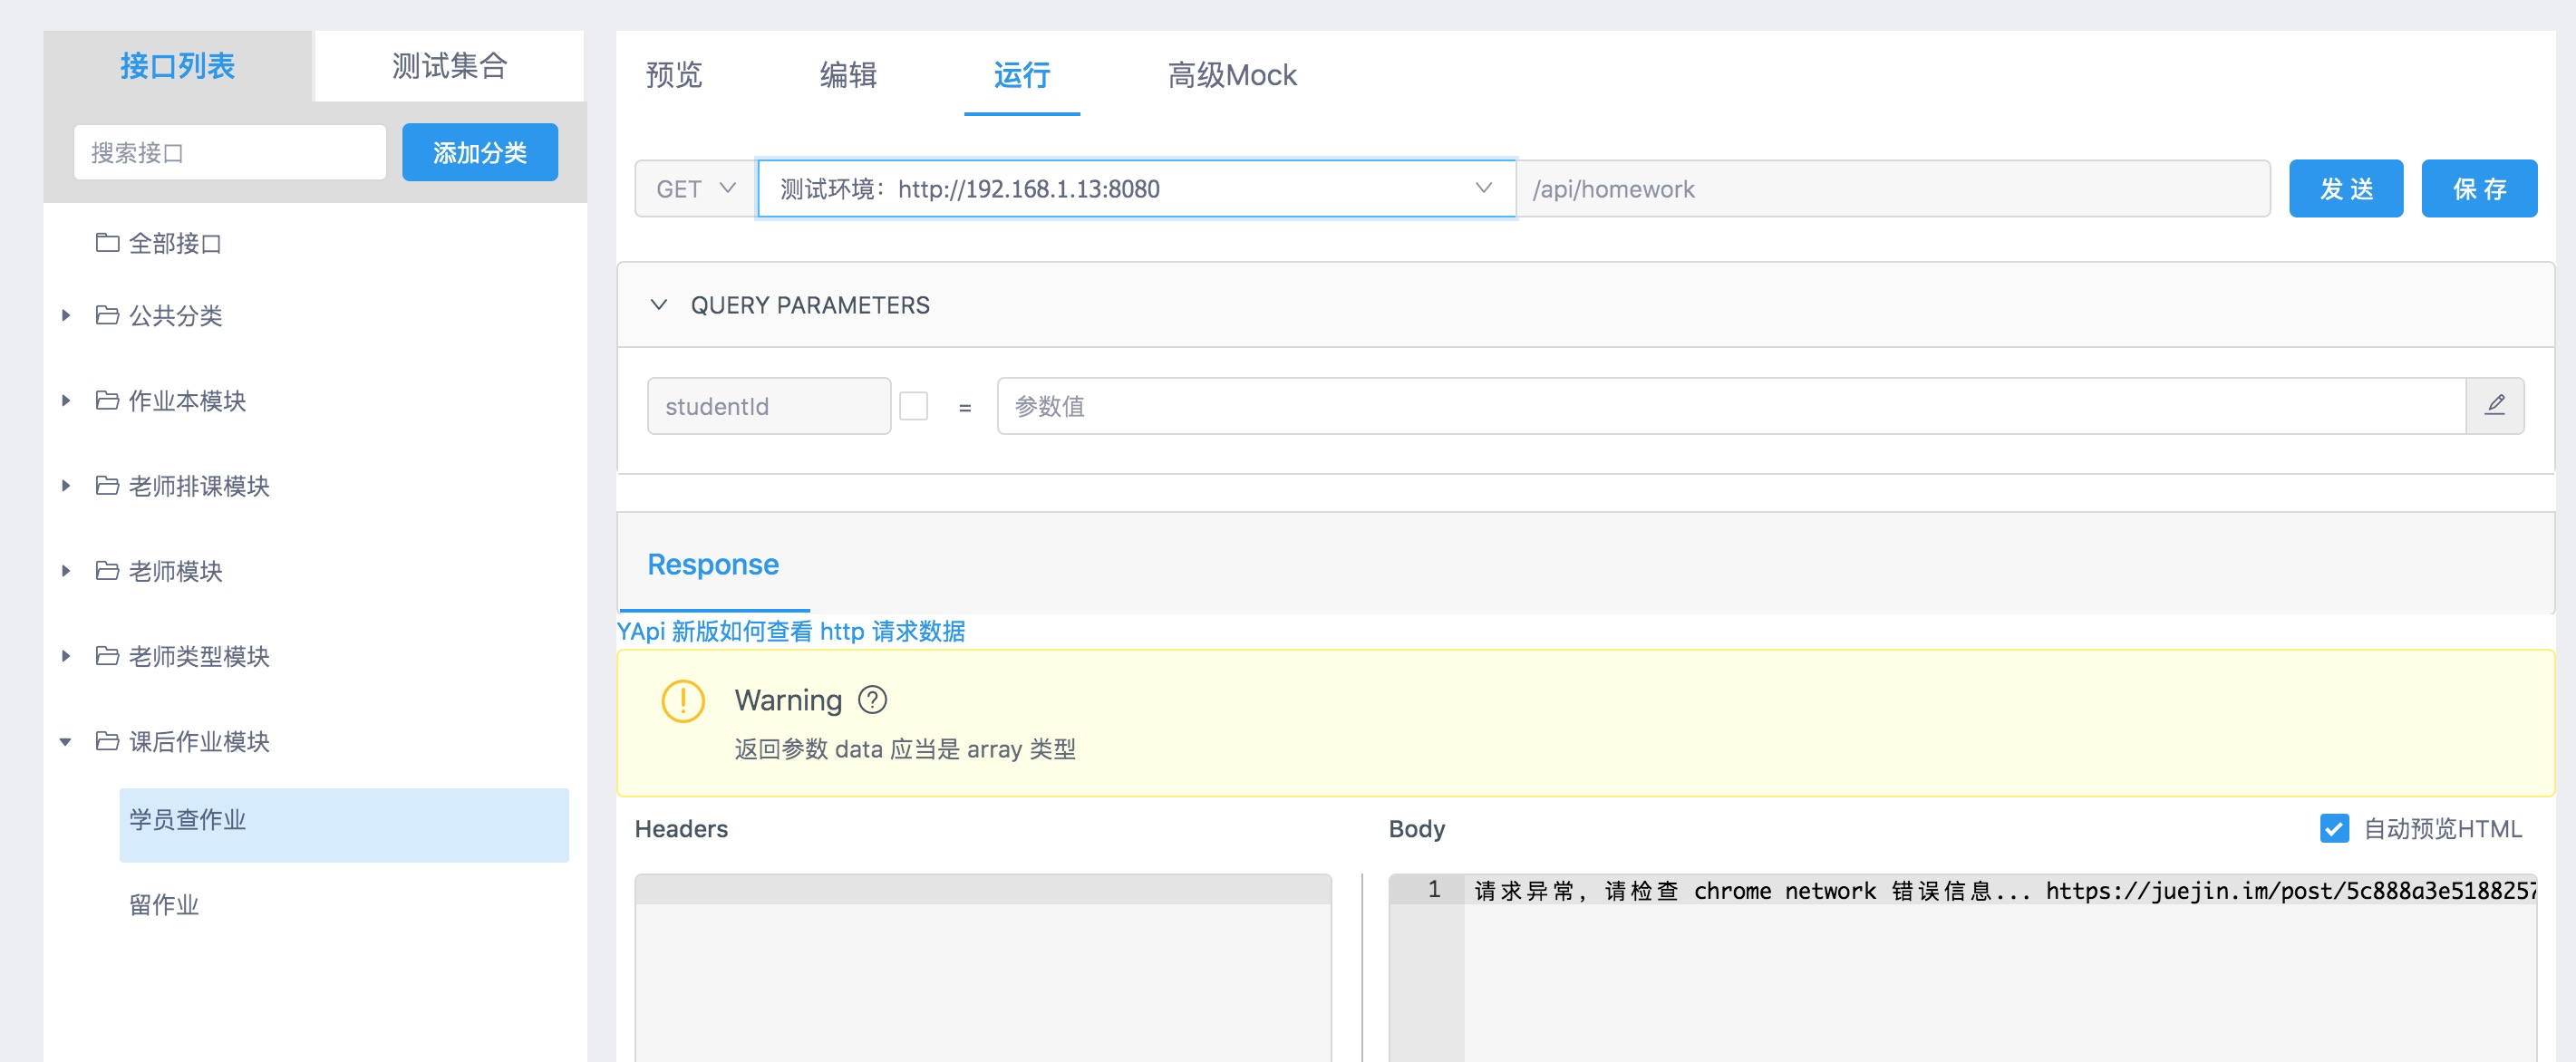
Task: Open the Warning help question mark icon
Action: click(x=873, y=700)
